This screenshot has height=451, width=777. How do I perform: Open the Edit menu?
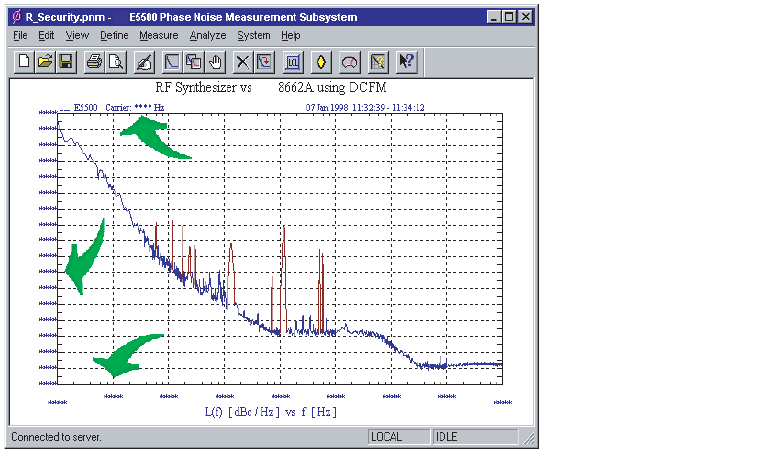47,35
